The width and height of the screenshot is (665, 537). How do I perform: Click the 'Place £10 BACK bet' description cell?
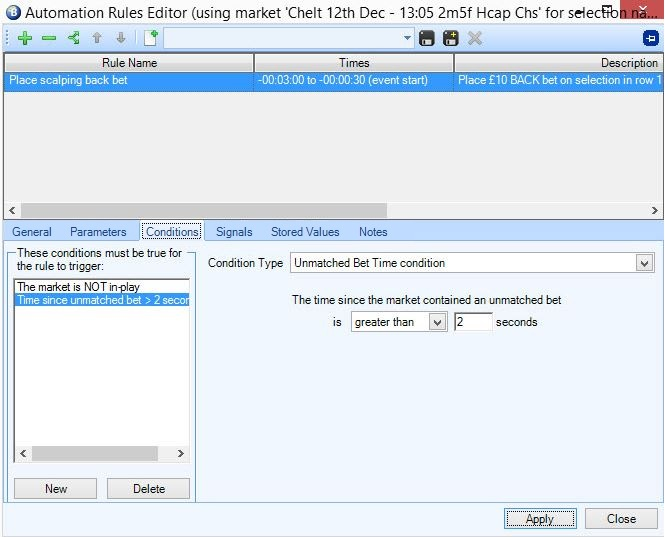(x=558, y=80)
